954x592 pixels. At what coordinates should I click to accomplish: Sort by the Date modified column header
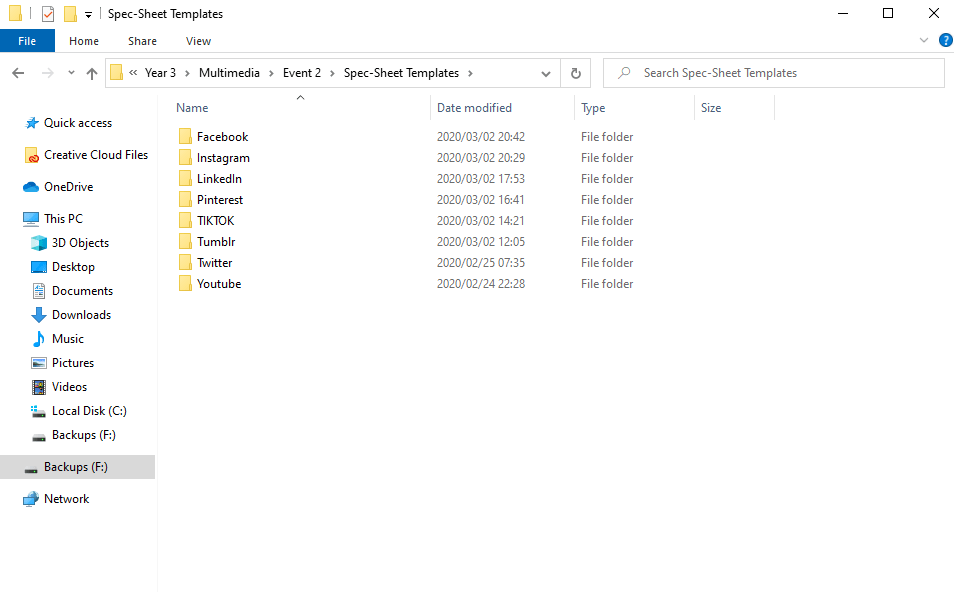[x=474, y=108]
